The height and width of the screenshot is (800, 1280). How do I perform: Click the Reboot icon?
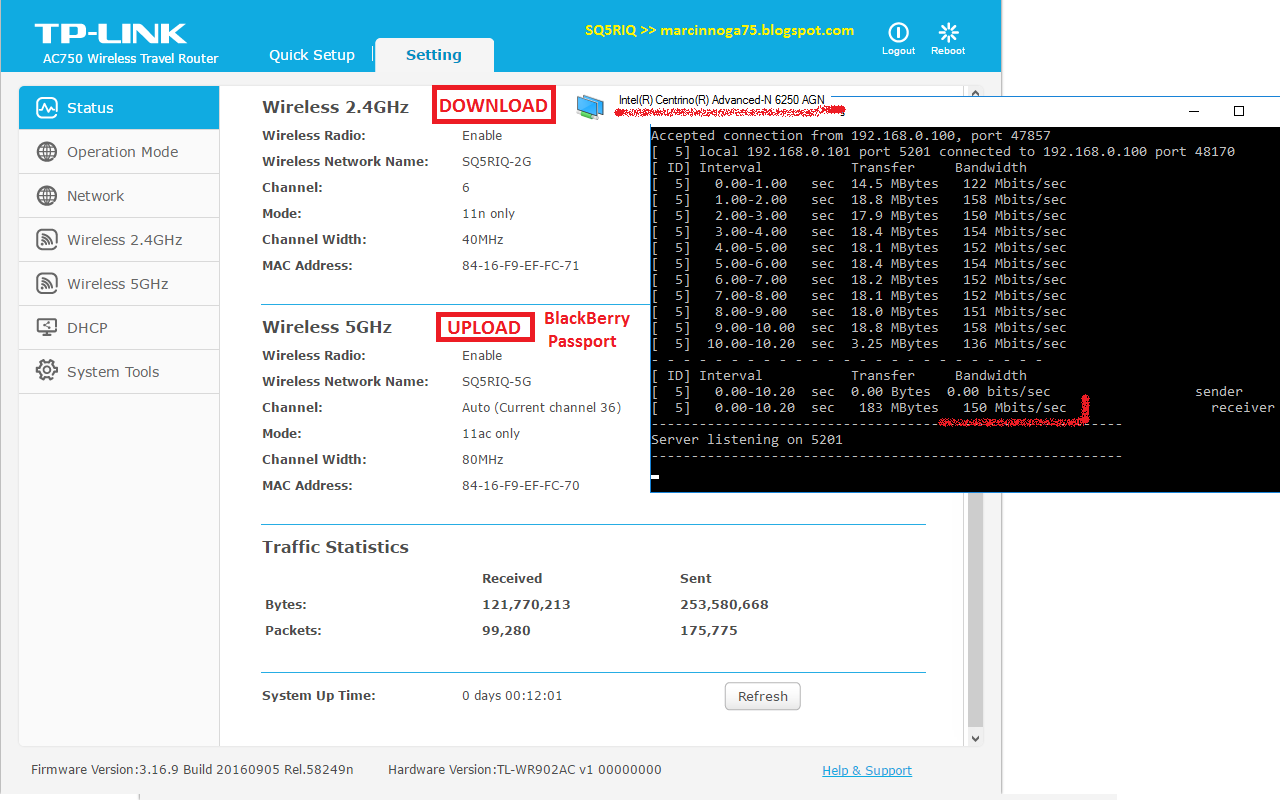tap(948, 32)
